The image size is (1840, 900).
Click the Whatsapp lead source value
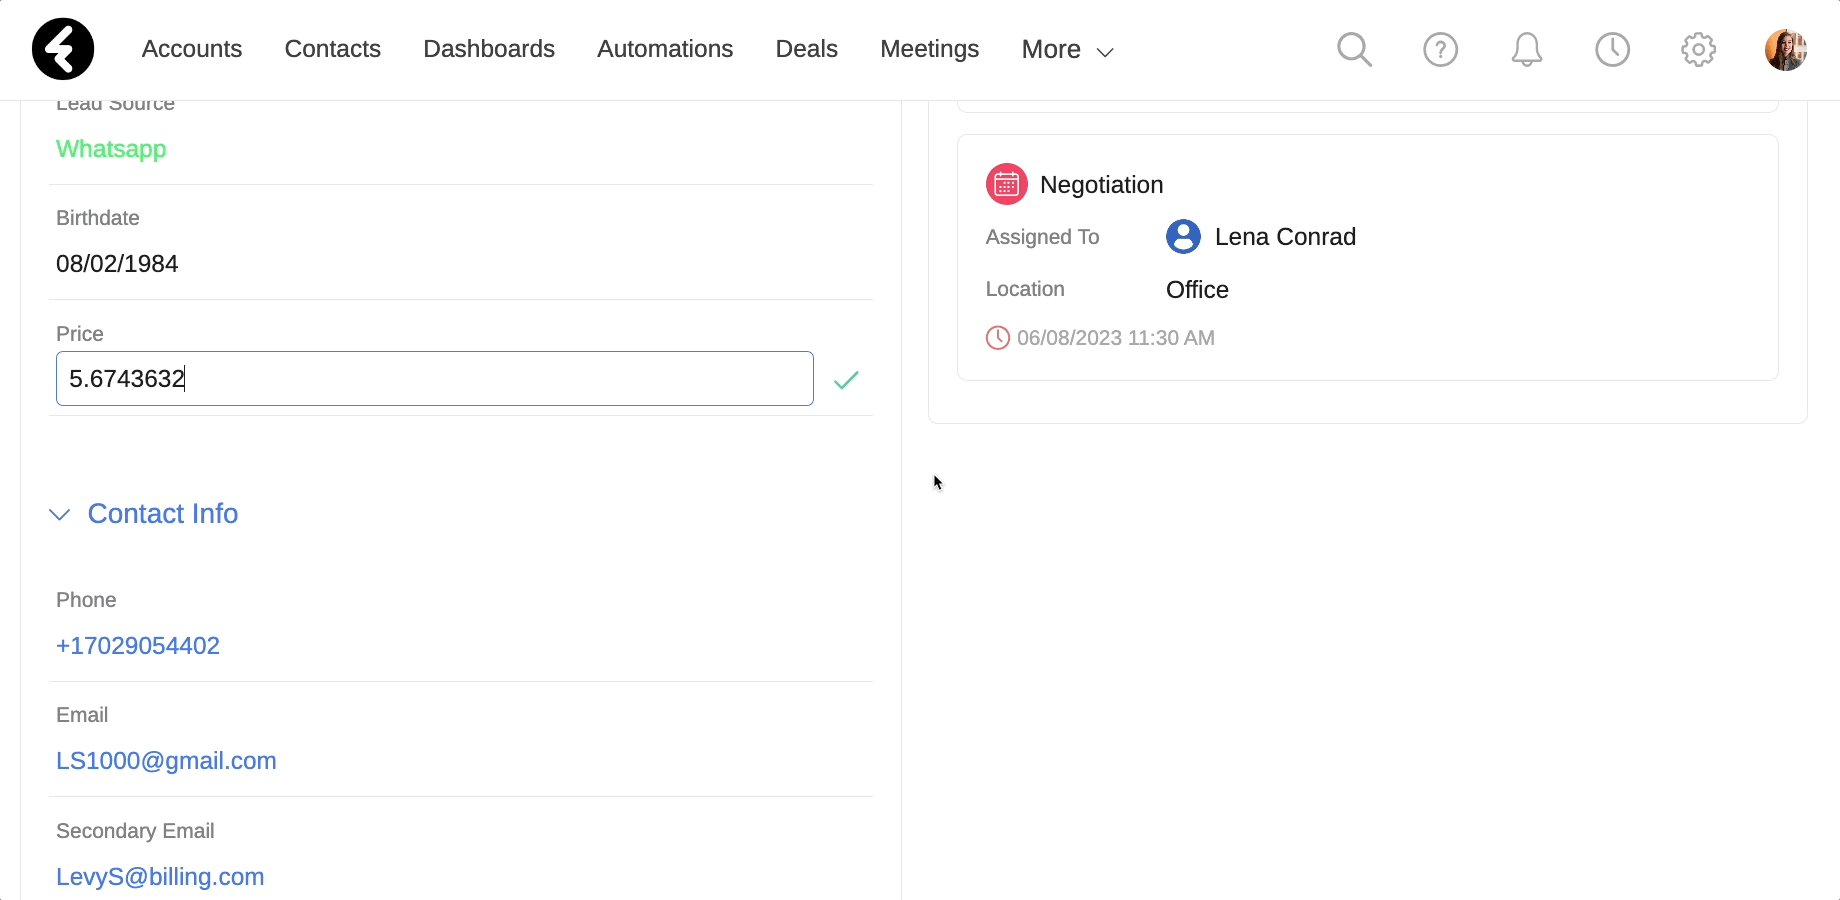point(111,149)
